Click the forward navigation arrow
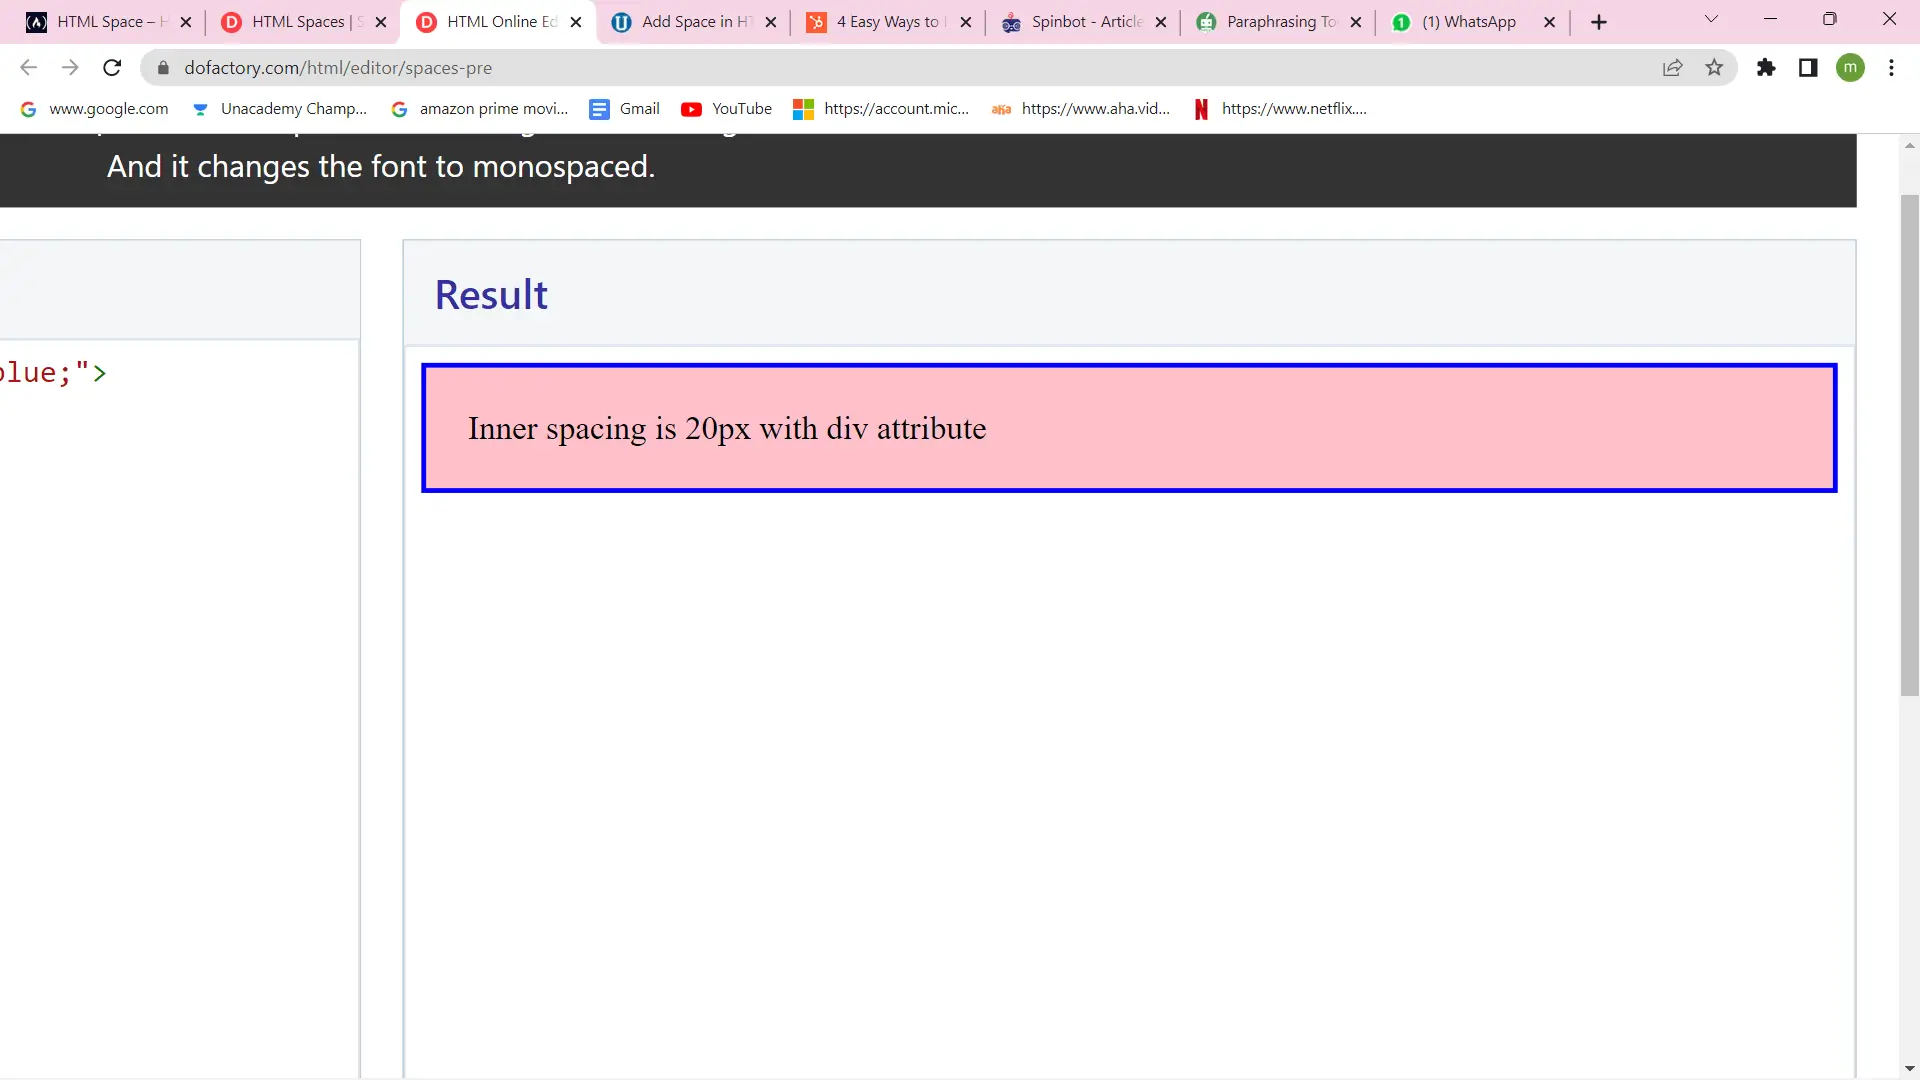 coord(69,67)
